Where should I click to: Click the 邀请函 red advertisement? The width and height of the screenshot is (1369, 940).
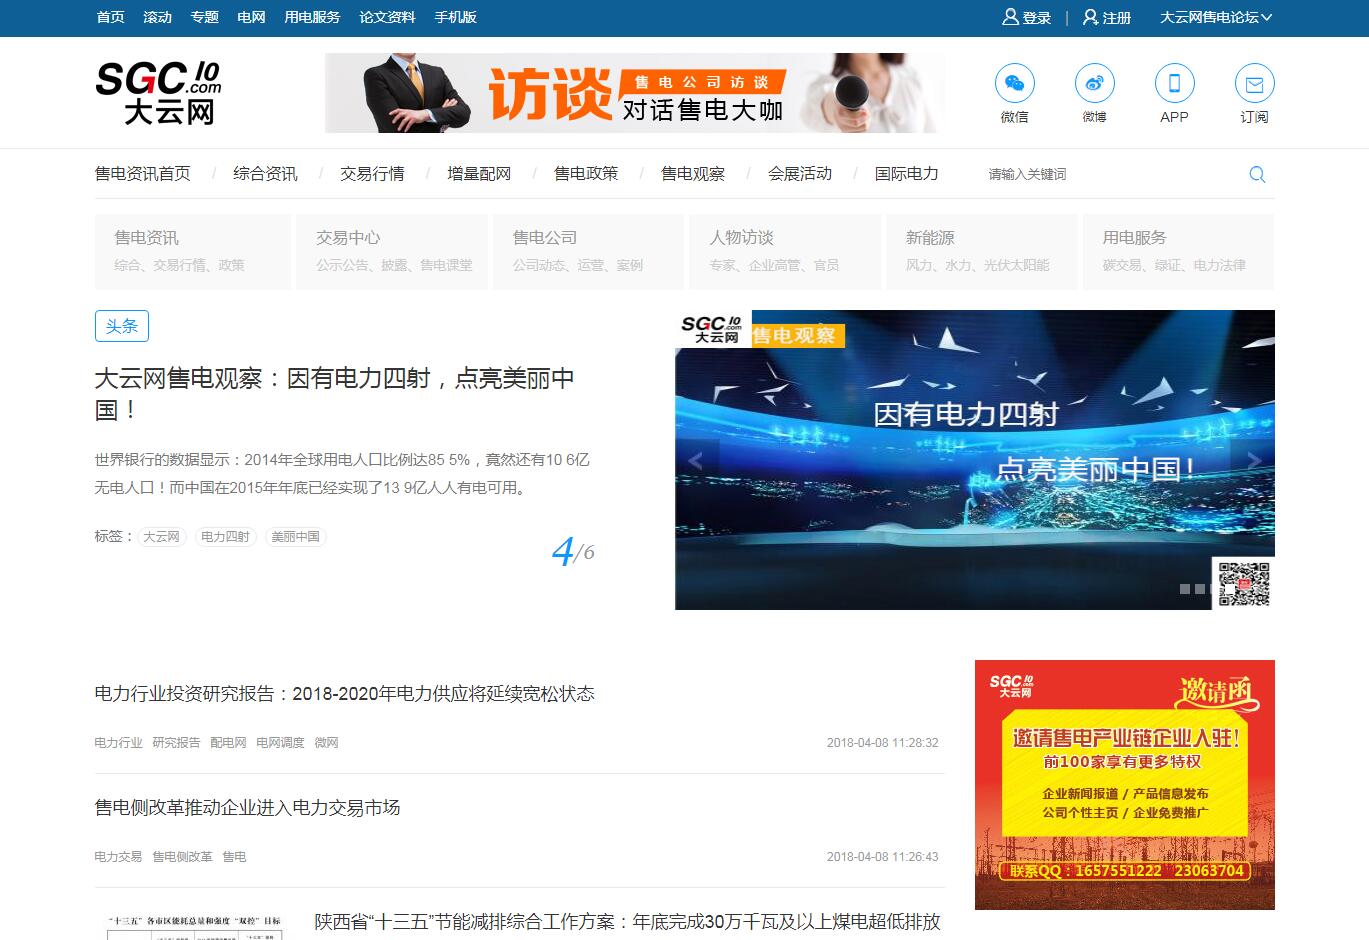tap(1125, 785)
